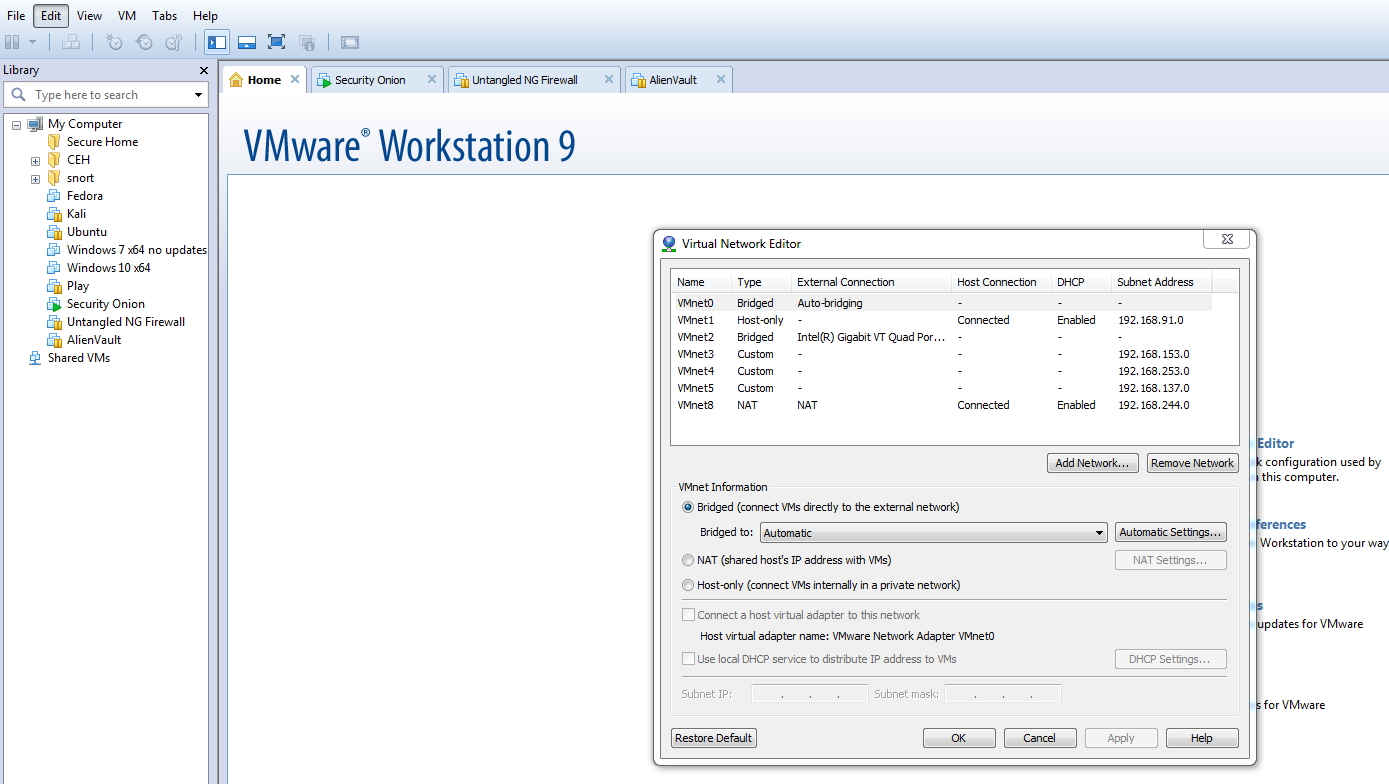
Task: Open the snapshot manager toolbar icon
Action: pyautogui.click(x=174, y=42)
